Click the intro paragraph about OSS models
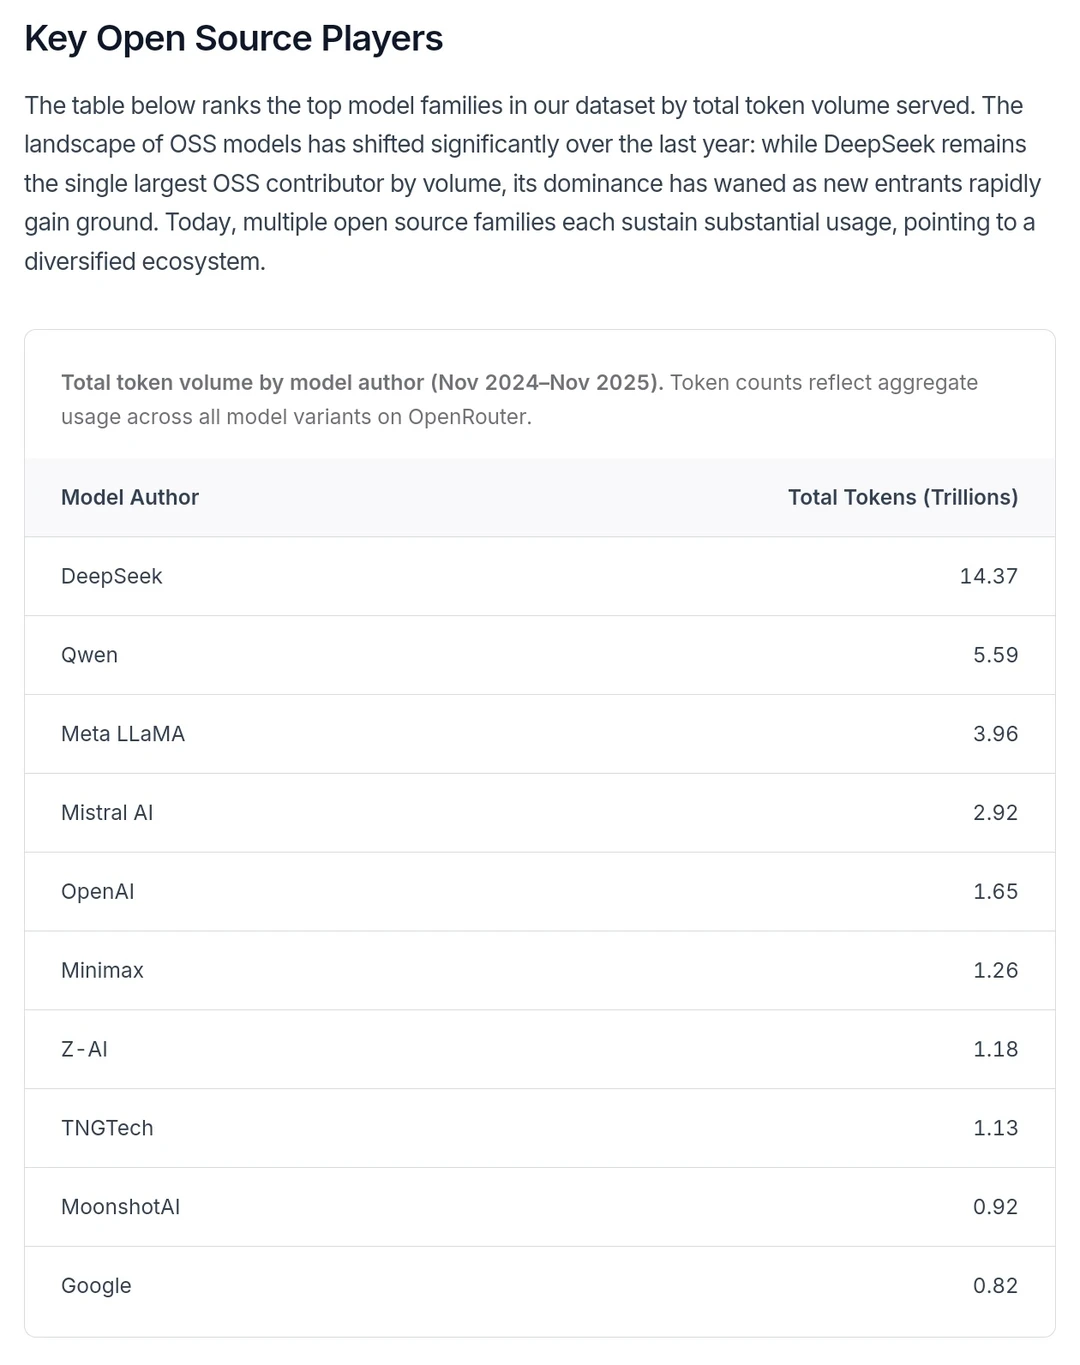The width and height of the screenshot is (1080, 1365). coord(532,183)
